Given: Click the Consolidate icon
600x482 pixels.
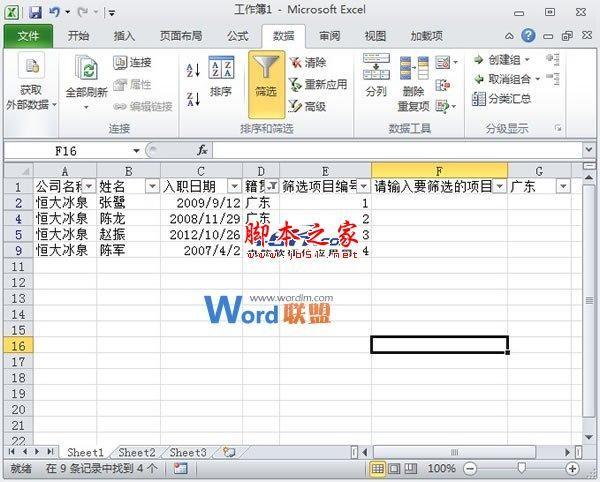Looking at the screenshot, I should [x=443, y=85].
